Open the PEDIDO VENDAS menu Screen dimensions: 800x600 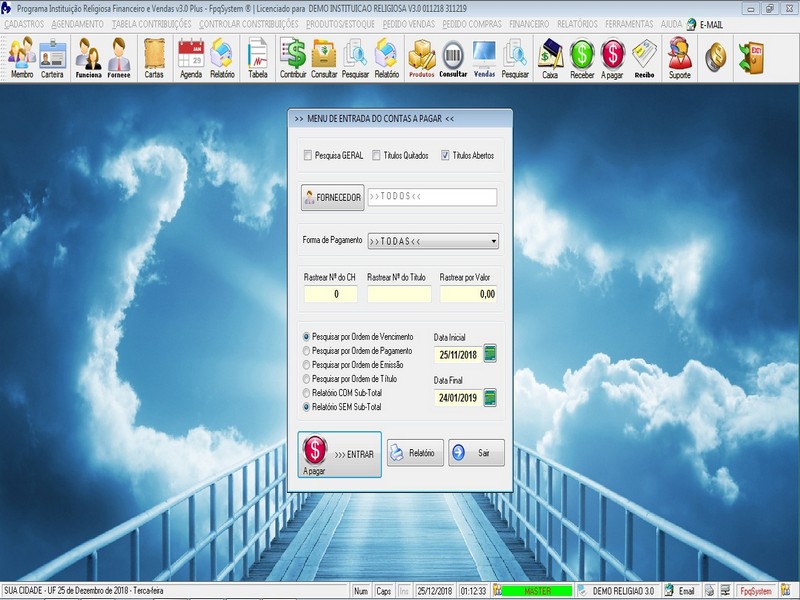409,24
